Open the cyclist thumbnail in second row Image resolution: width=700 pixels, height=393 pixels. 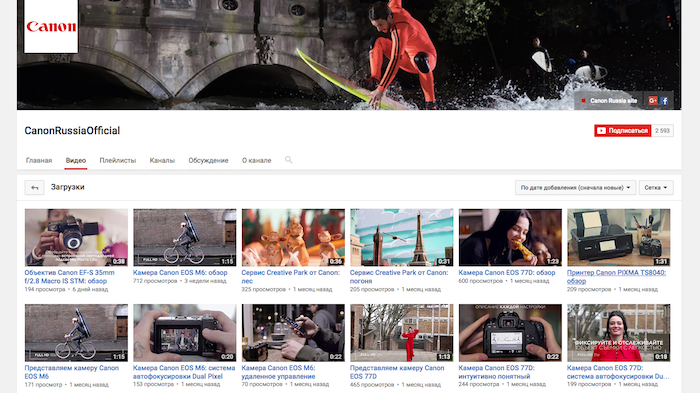tap(76, 333)
